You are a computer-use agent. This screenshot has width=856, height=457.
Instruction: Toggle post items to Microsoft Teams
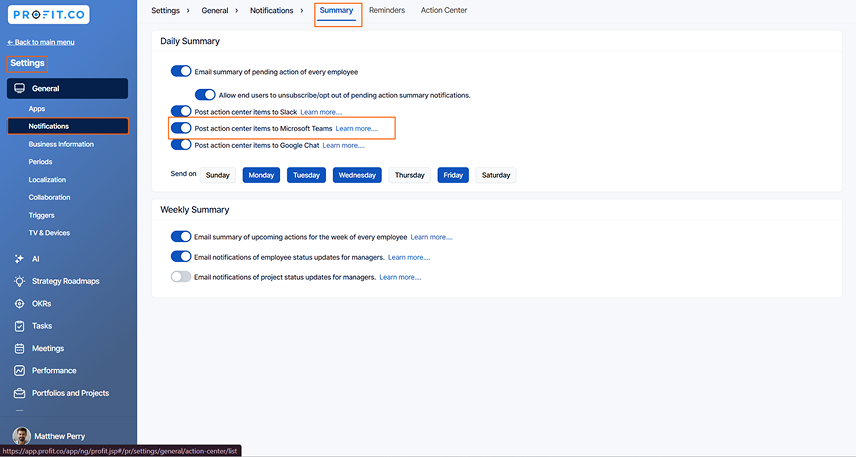tap(181, 128)
